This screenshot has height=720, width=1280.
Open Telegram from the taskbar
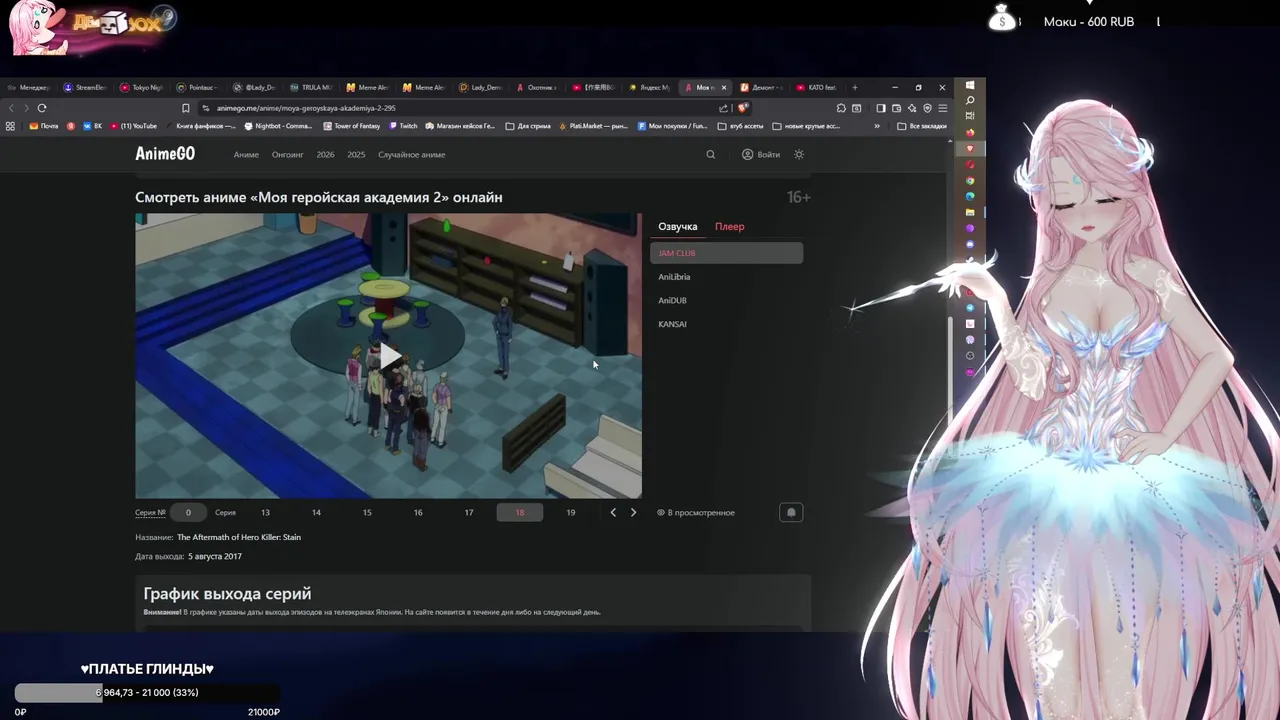(970, 307)
